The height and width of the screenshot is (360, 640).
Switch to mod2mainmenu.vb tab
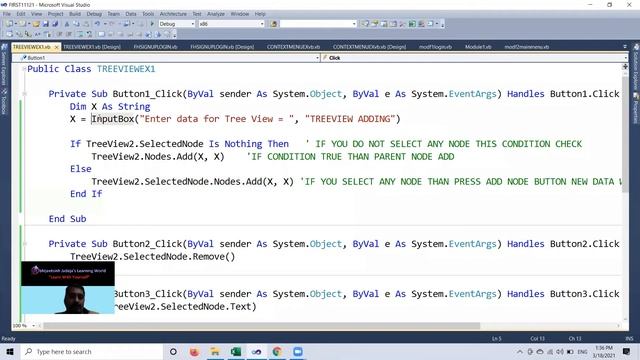(527, 47)
